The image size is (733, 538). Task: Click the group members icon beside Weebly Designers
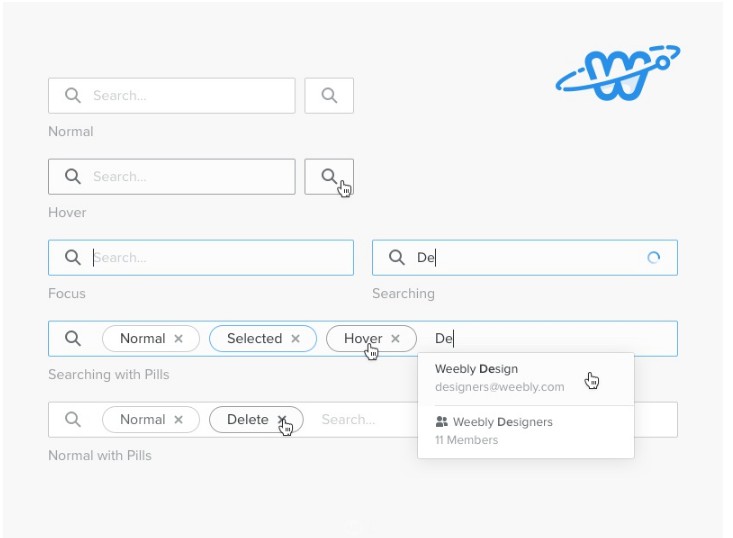point(442,422)
